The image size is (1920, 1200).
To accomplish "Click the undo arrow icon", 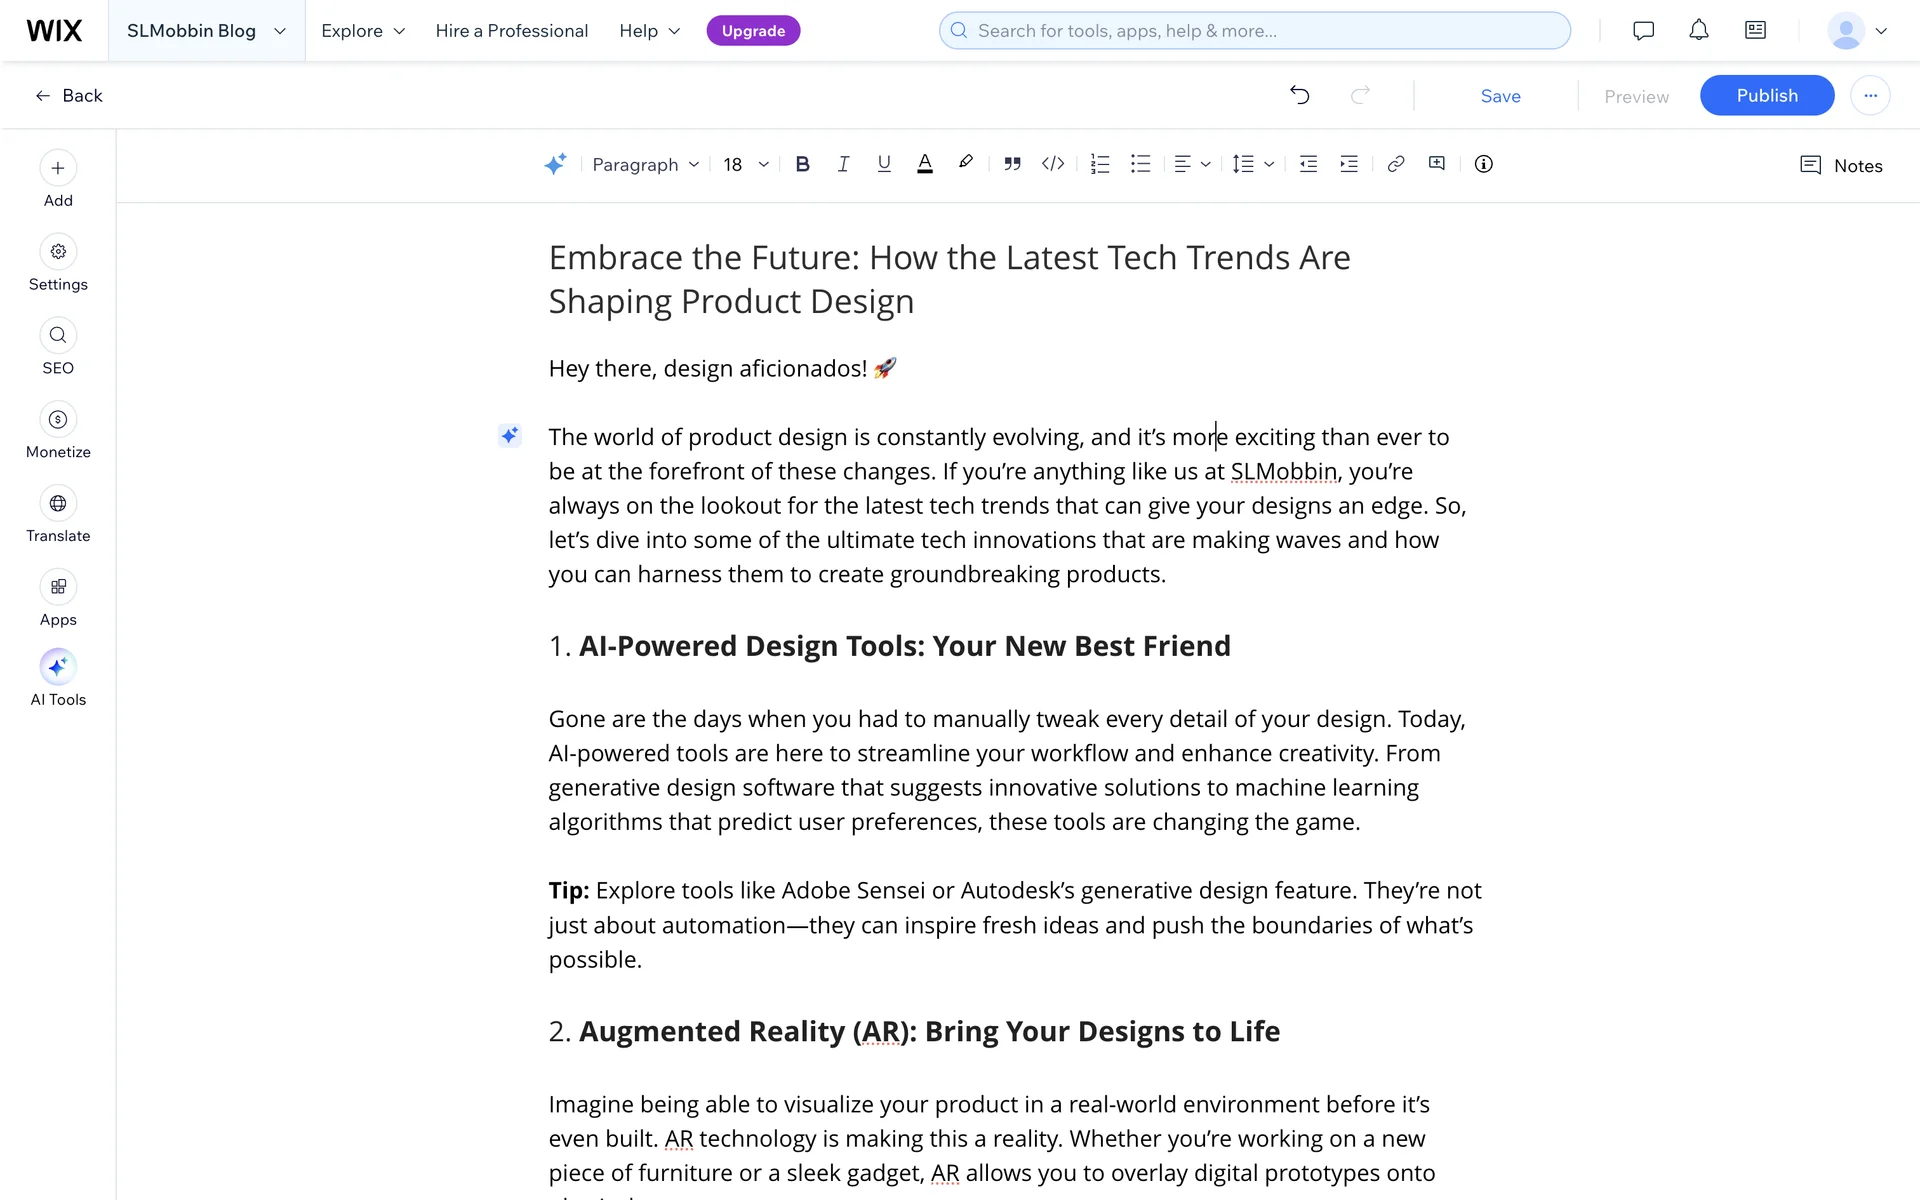I will click(x=1299, y=95).
